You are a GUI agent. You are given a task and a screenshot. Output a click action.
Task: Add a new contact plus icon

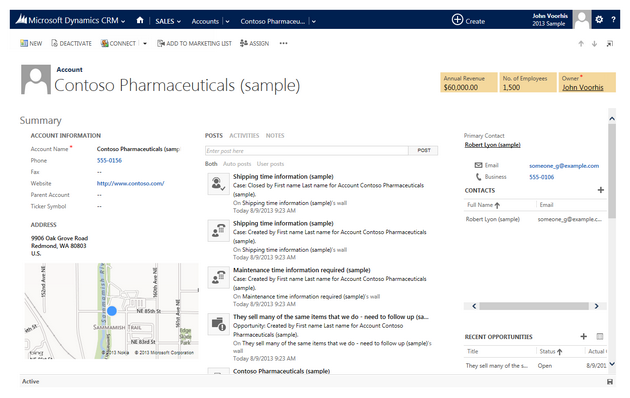click(600, 190)
